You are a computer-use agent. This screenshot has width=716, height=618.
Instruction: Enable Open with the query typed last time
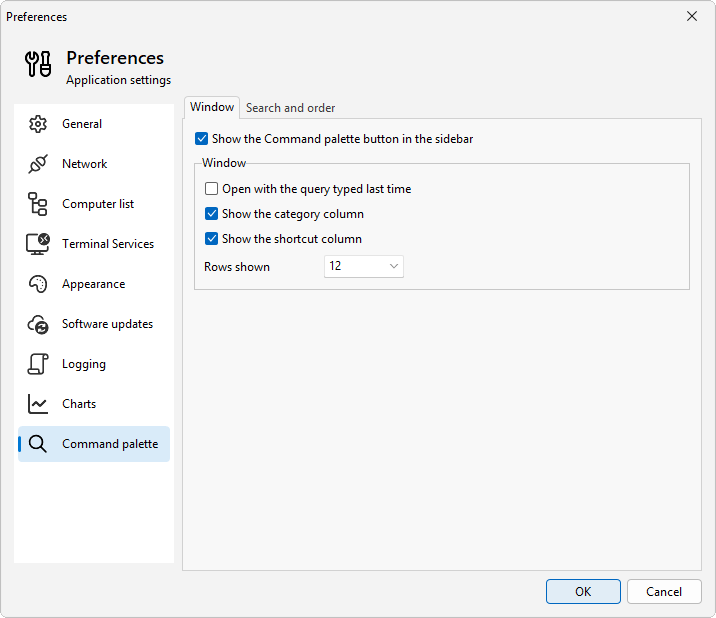(211, 189)
